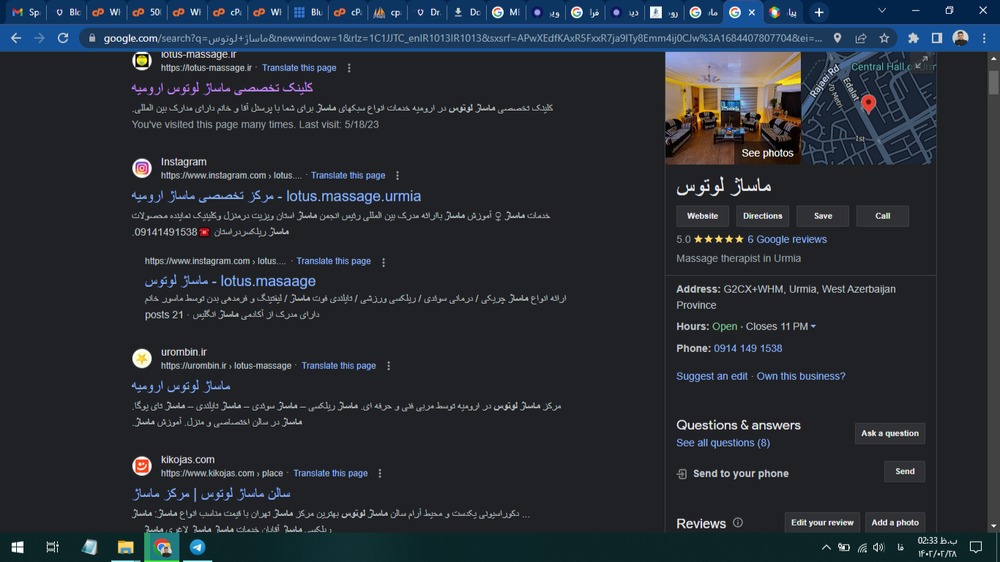Close the active Google search tab
Screen dimensions: 1000x562
(752, 12)
